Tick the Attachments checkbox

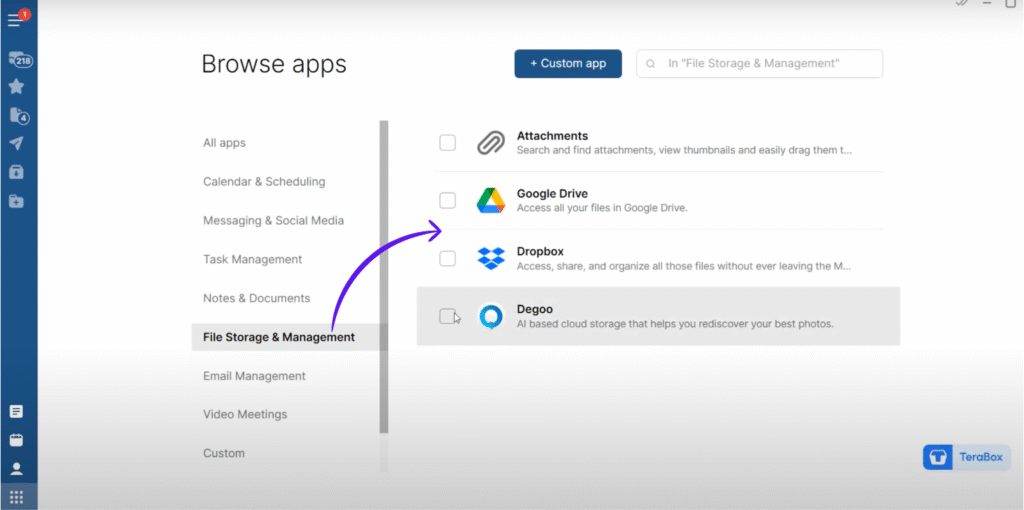[x=447, y=142]
